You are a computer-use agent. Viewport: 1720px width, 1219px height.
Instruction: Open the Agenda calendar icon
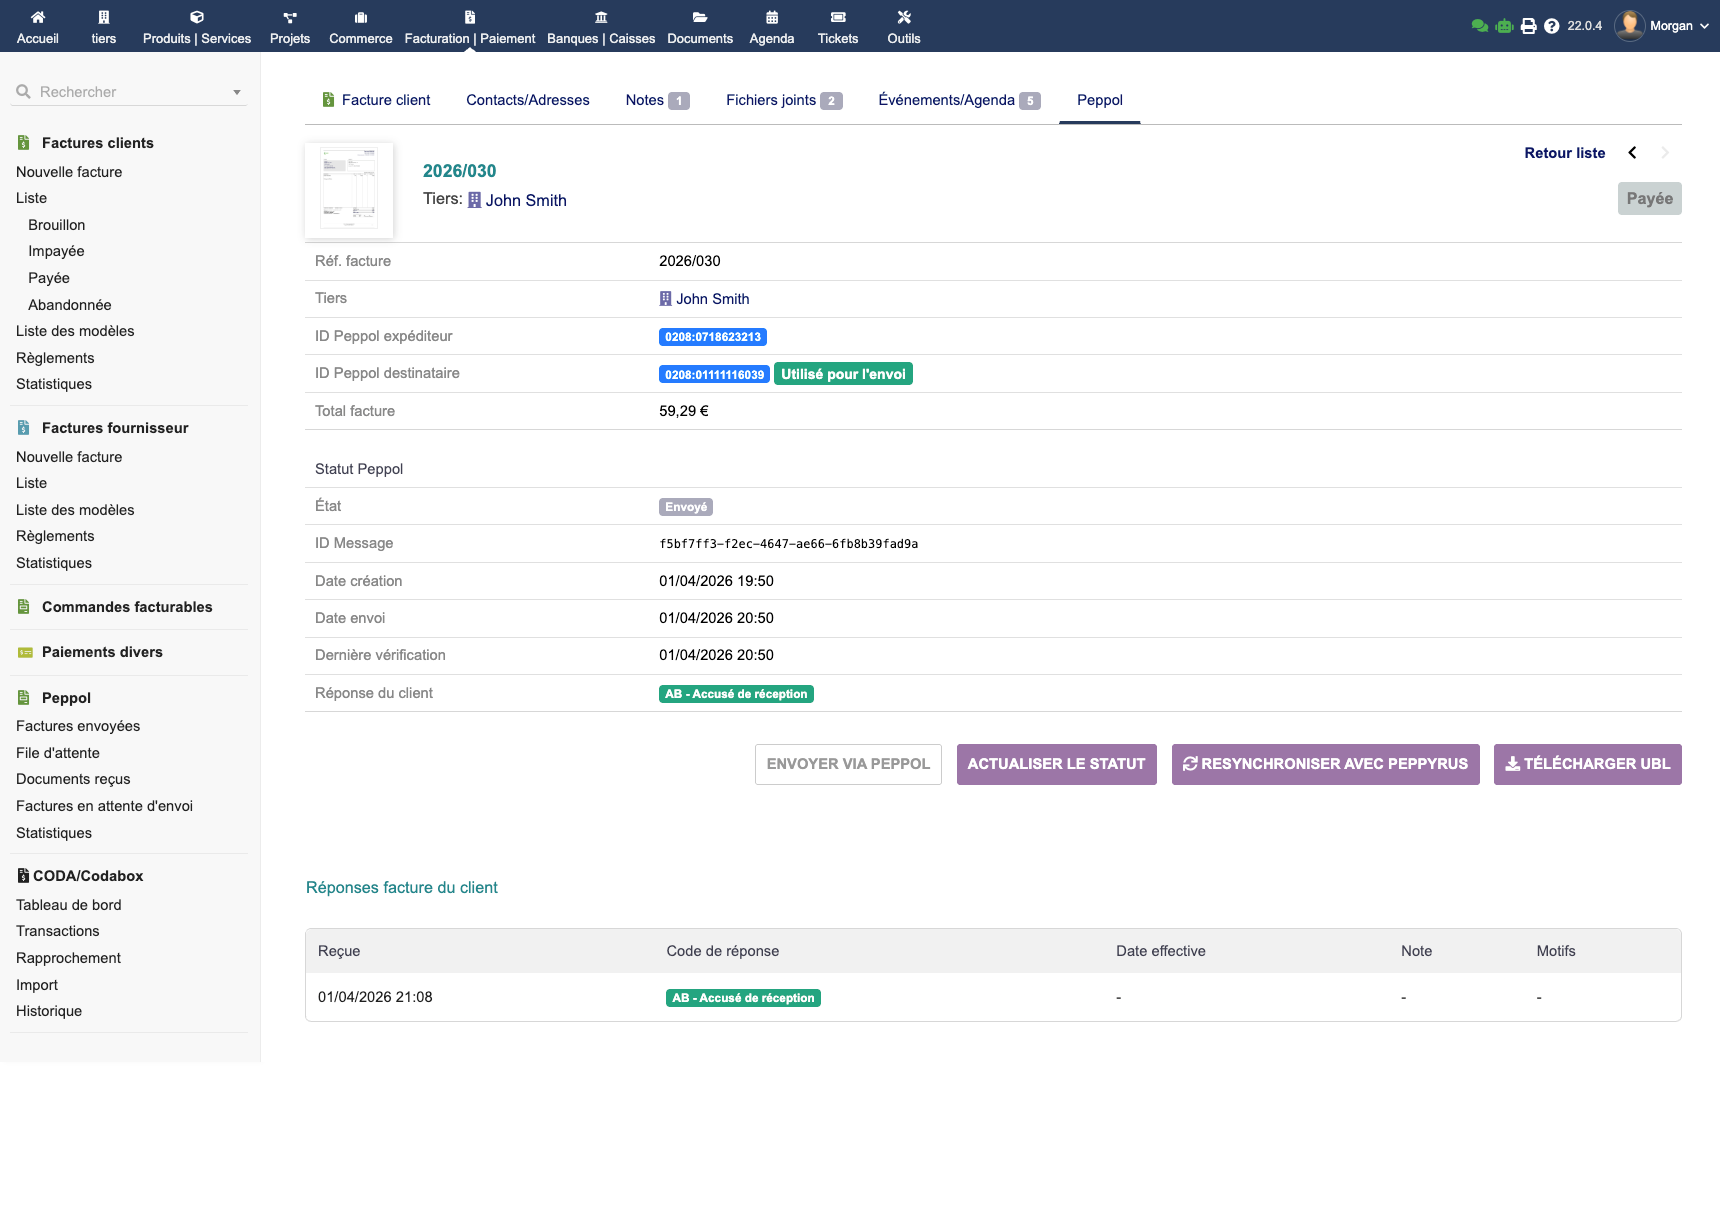[772, 17]
